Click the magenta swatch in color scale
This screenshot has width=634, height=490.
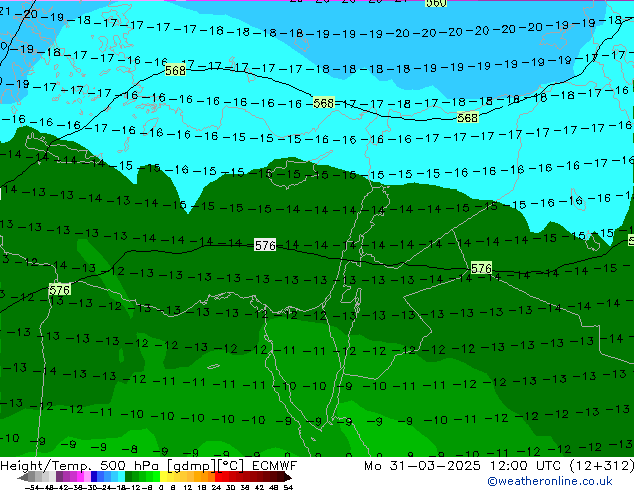pyautogui.click(x=80, y=477)
